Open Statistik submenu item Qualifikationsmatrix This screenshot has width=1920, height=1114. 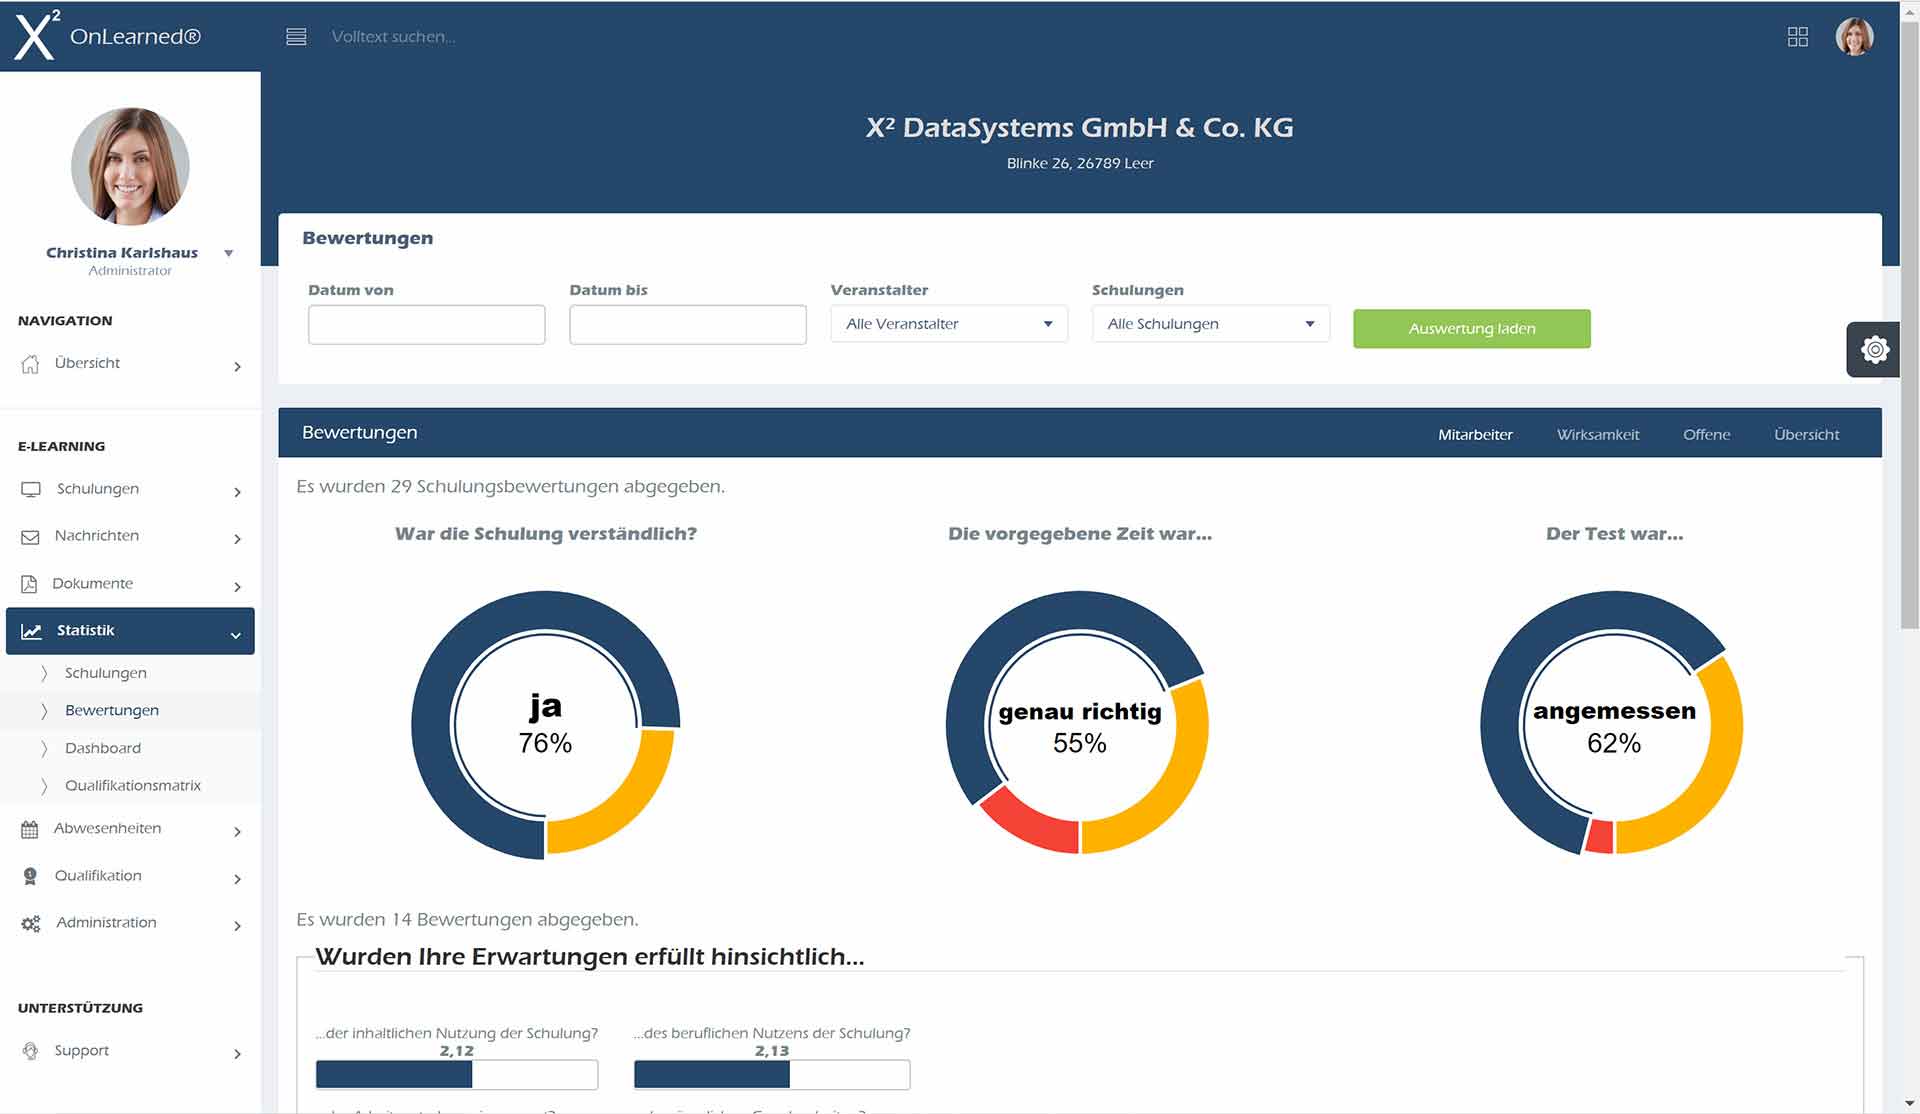[x=133, y=785]
